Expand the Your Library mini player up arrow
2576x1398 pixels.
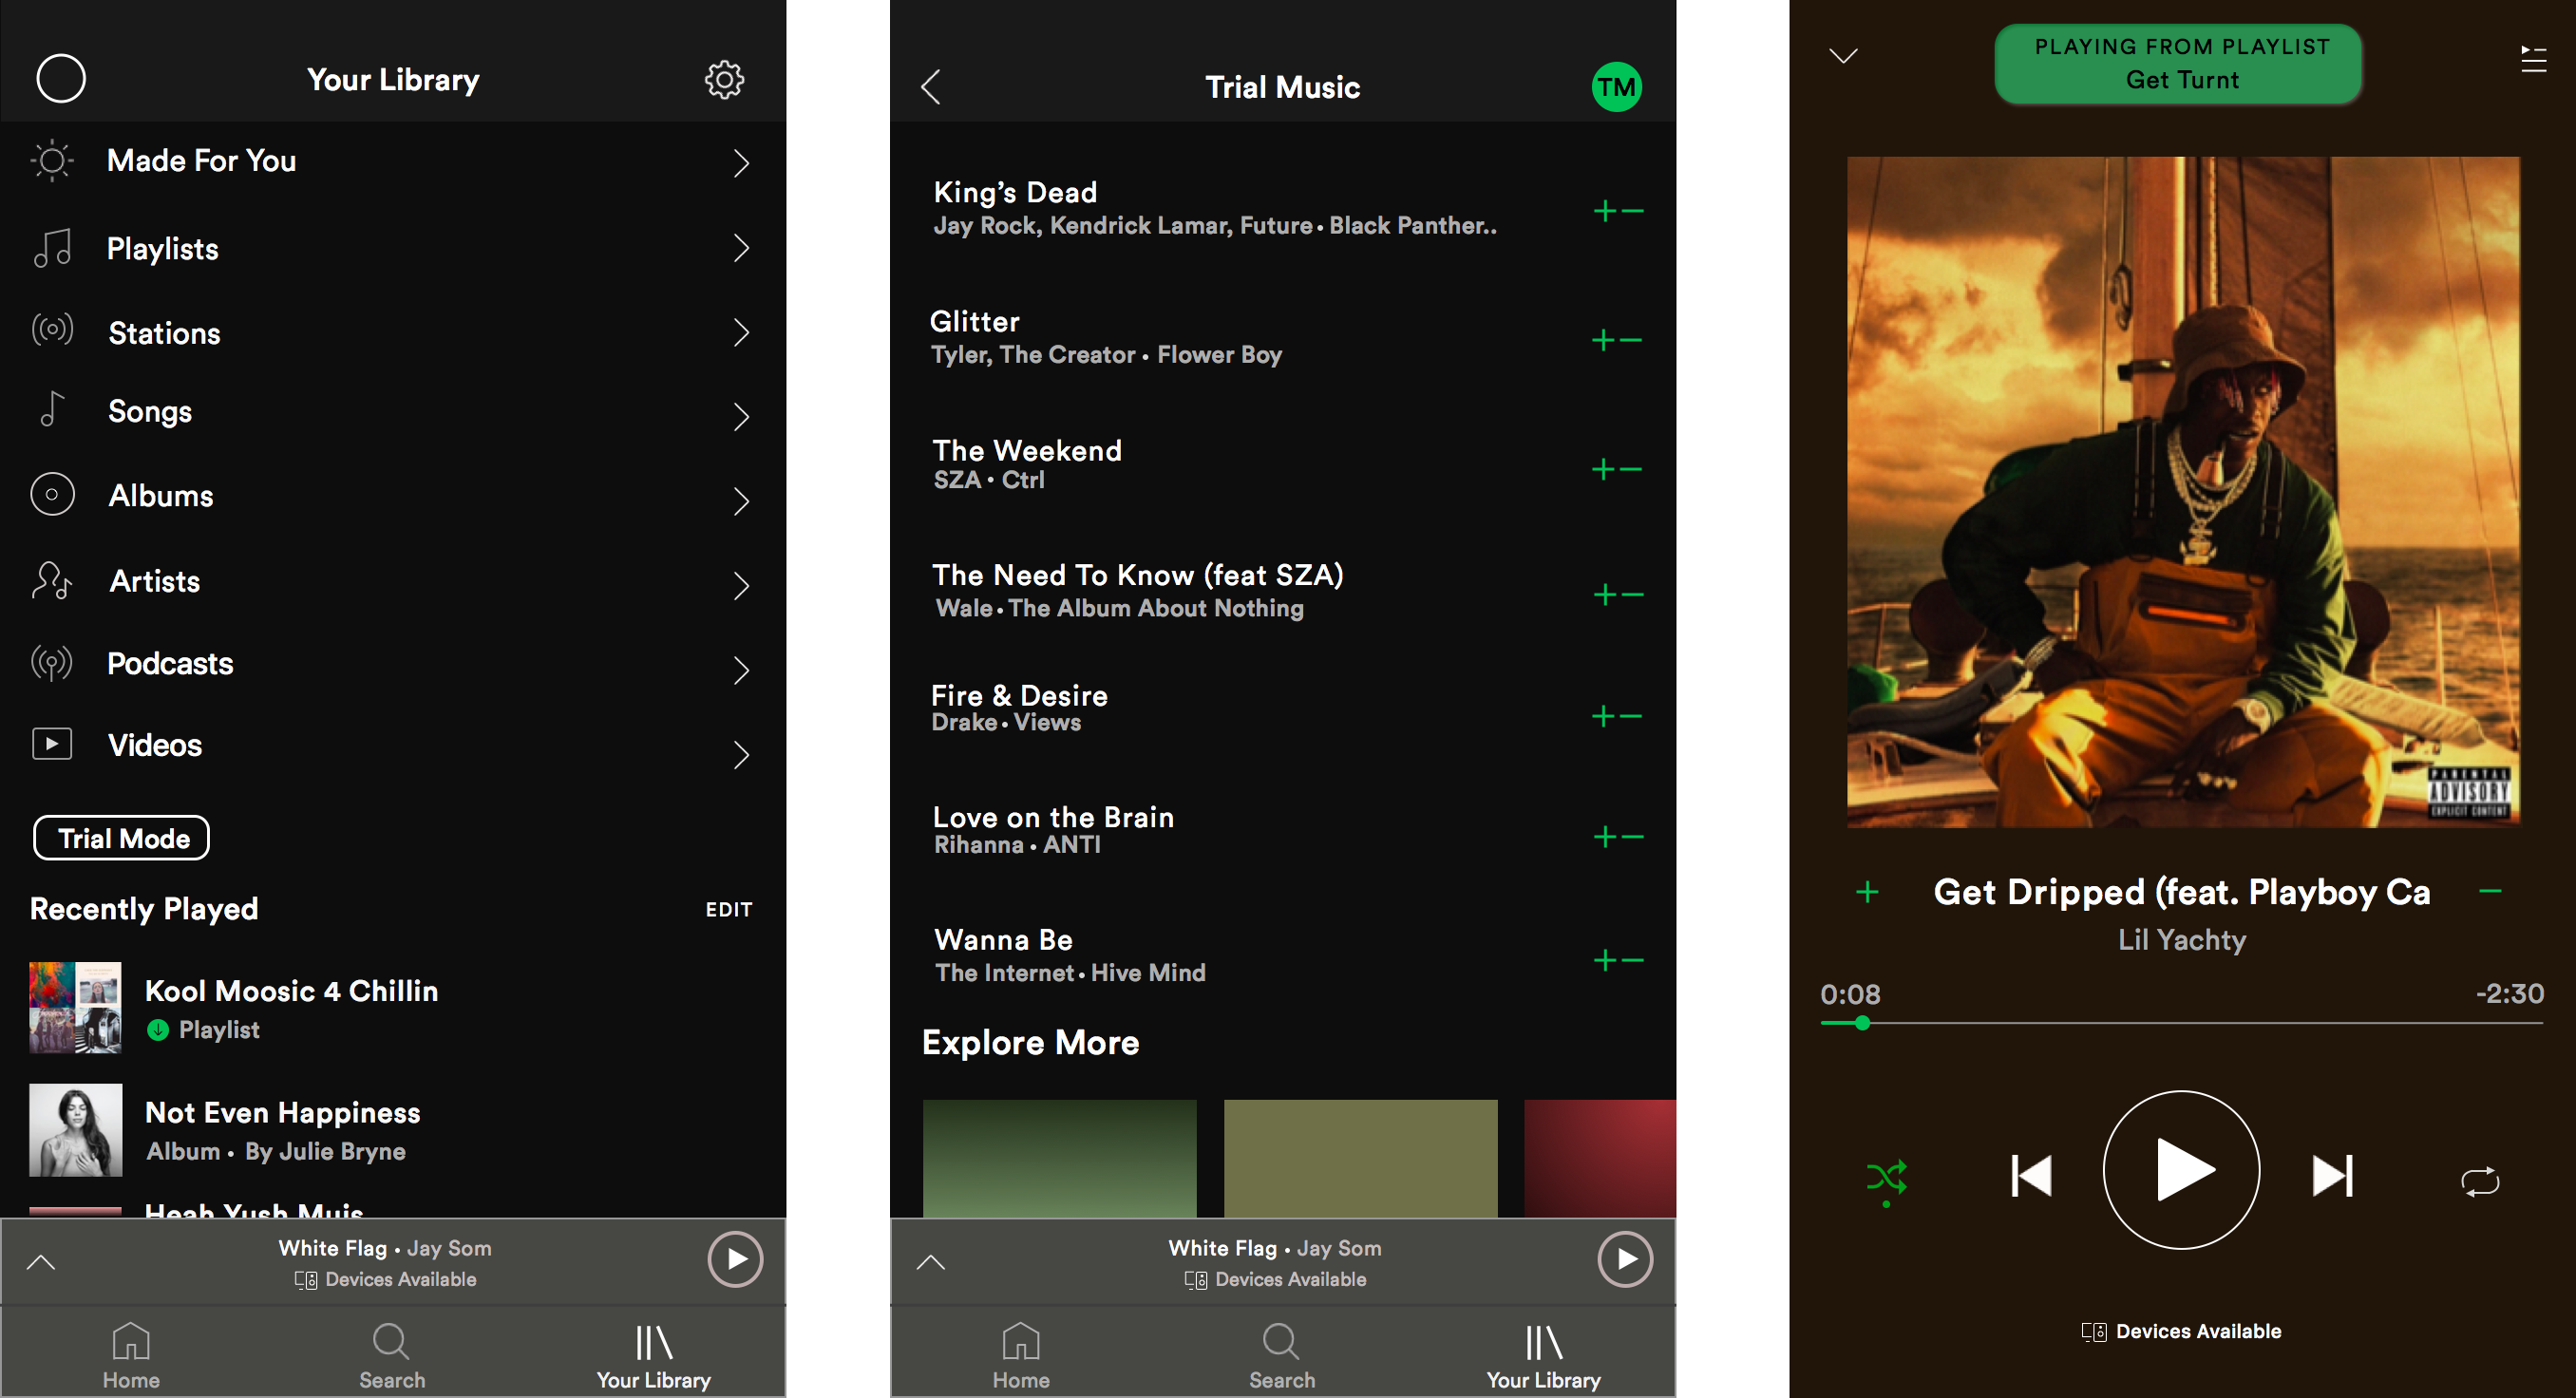(41, 1262)
